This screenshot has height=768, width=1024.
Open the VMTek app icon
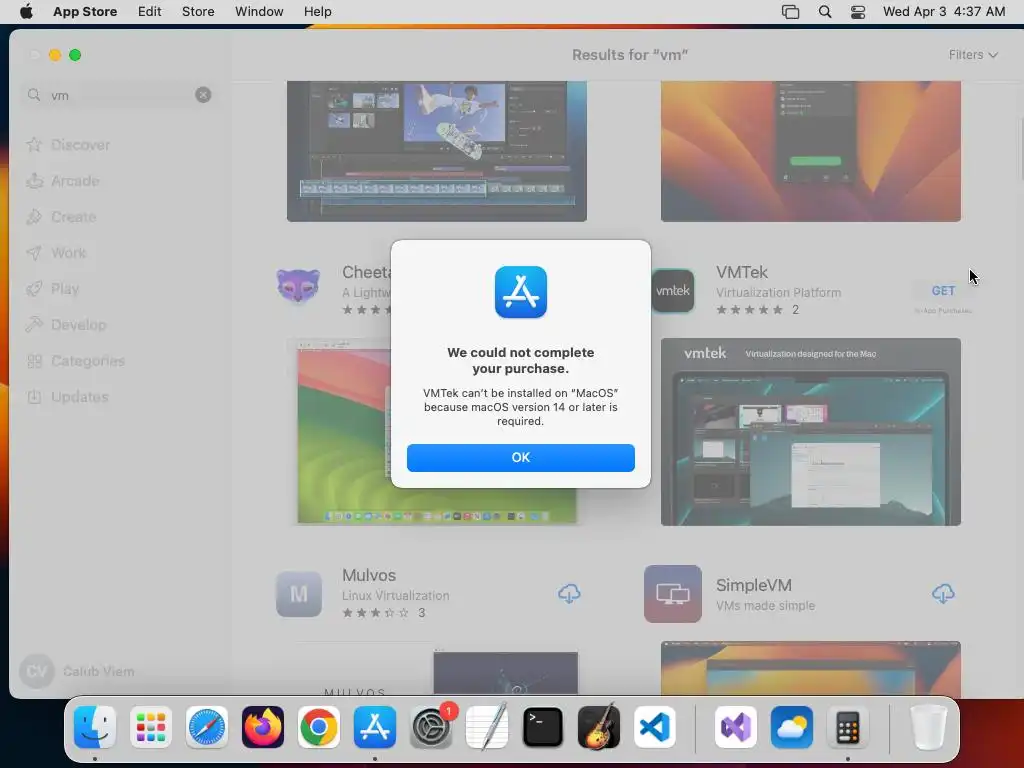pos(673,291)
